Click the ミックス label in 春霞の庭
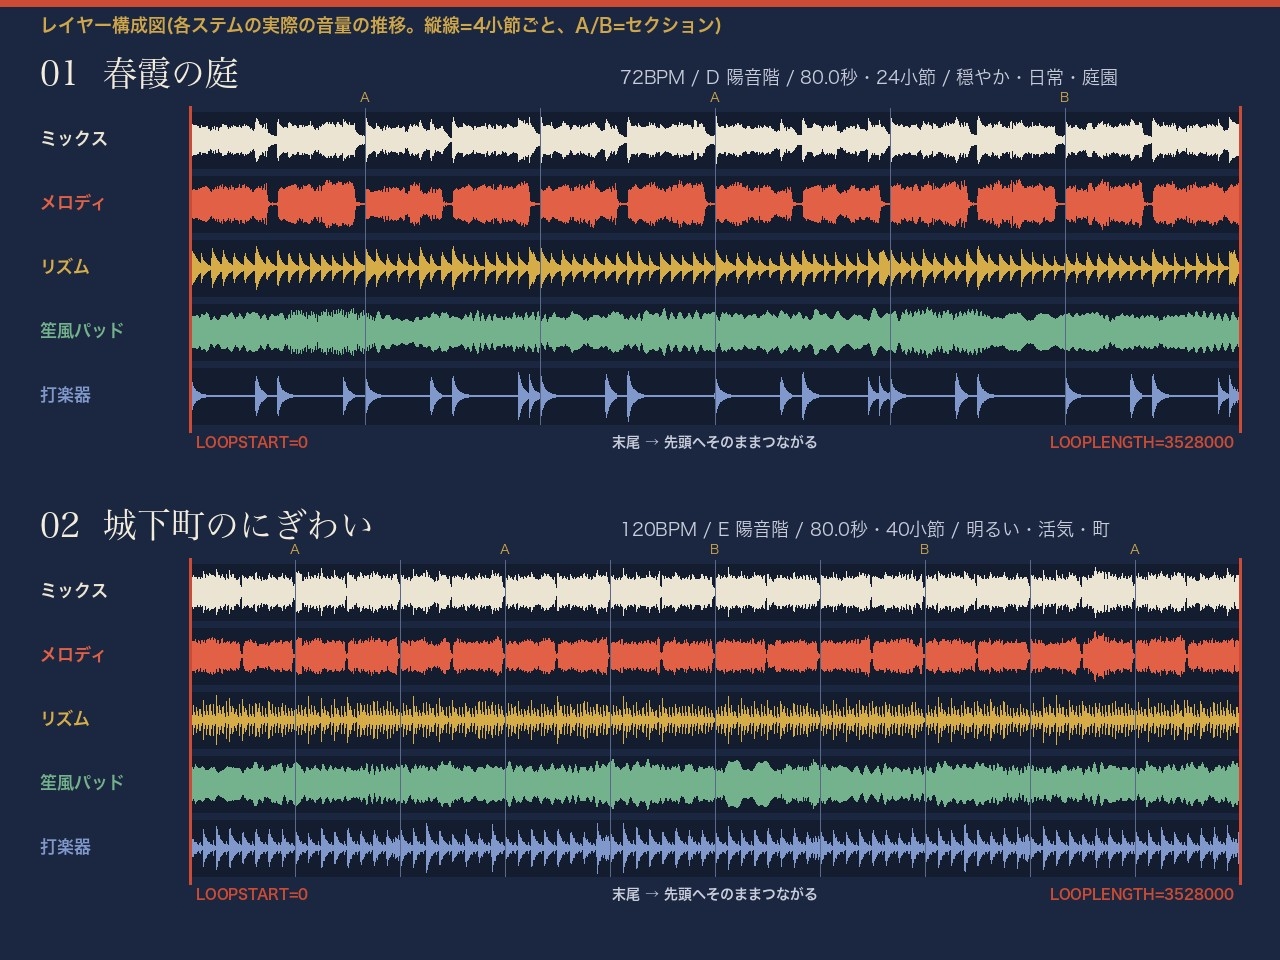Viewport: 1280px width, 960px height. click(73, 139)
